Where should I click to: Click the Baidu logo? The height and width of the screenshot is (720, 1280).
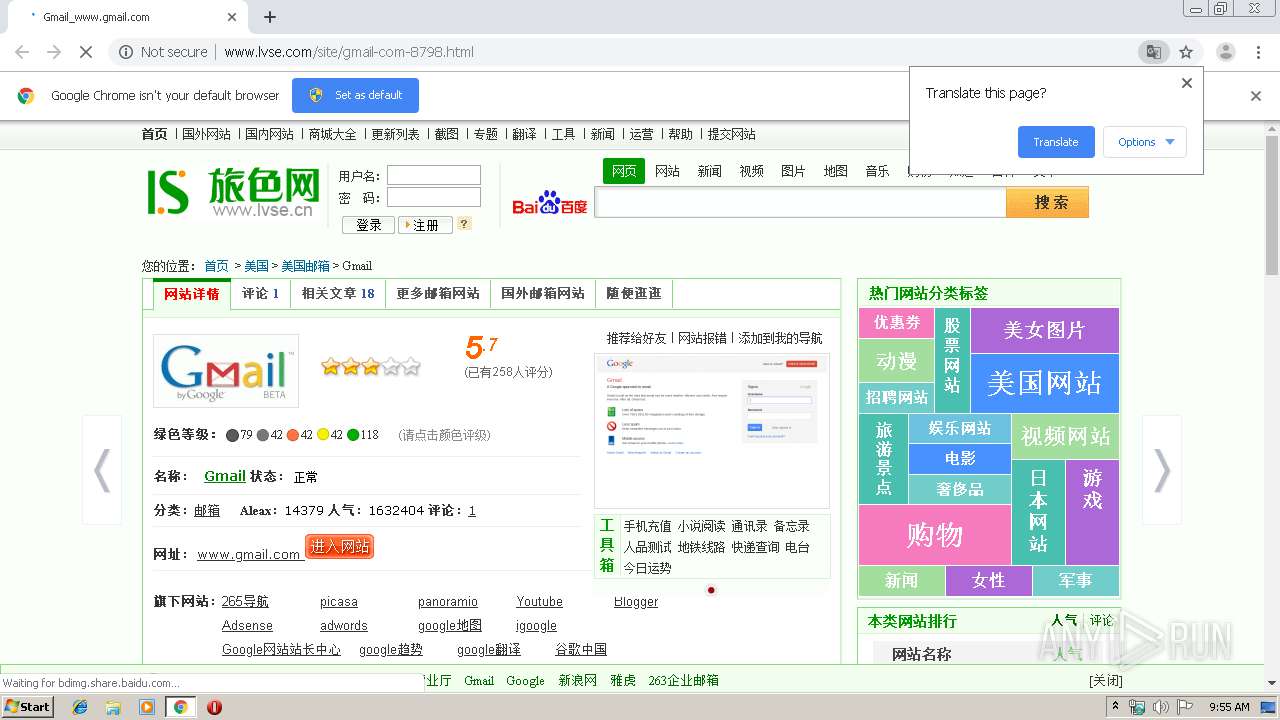[x=550, y=203]
